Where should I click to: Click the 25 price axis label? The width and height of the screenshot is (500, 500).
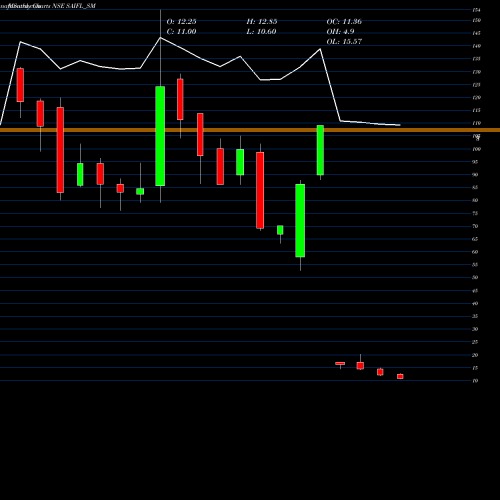(x=475, y=342)
